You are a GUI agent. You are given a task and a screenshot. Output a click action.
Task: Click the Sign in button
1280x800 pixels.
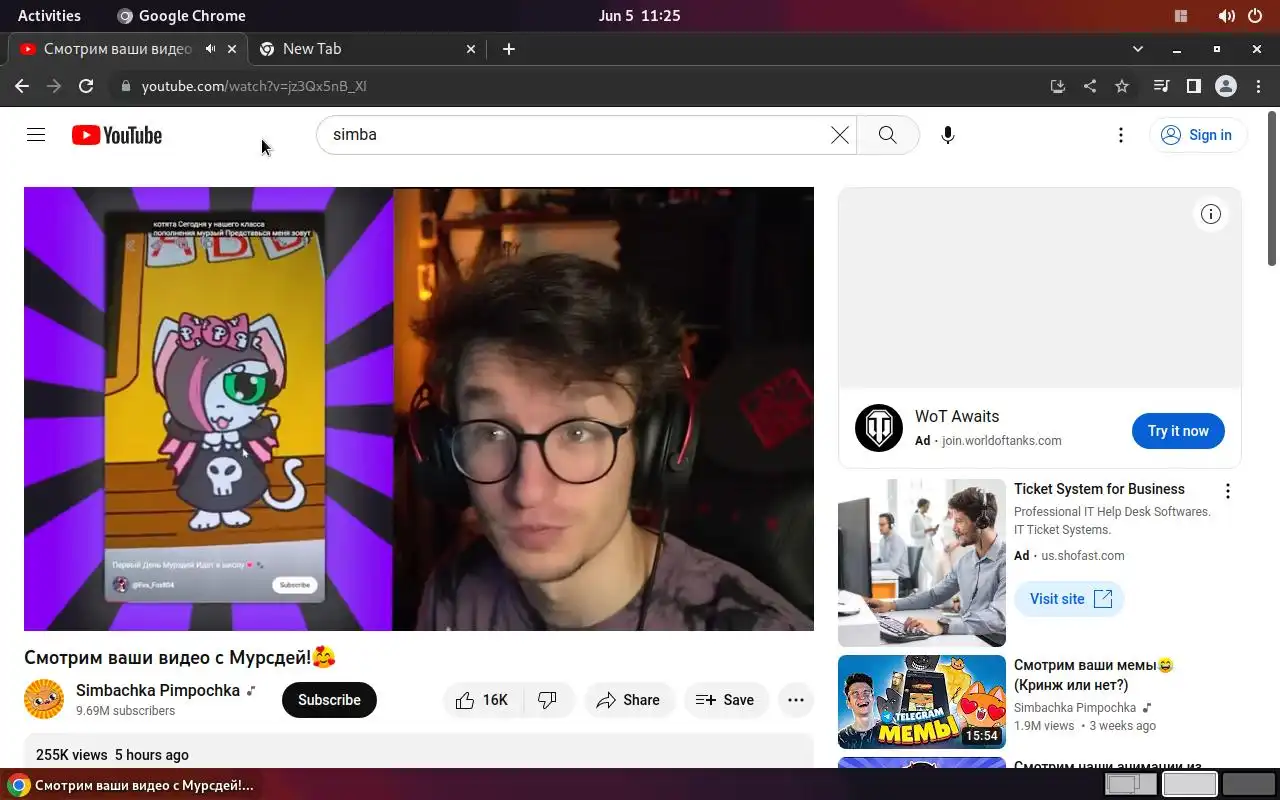point(1197,135)
